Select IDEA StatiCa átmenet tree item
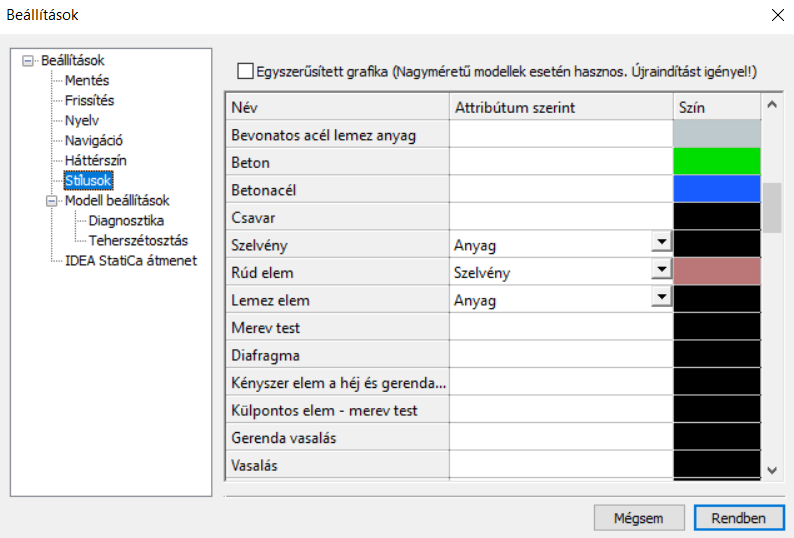Viewport: 794px width, 538px height. tap(131, 260)
